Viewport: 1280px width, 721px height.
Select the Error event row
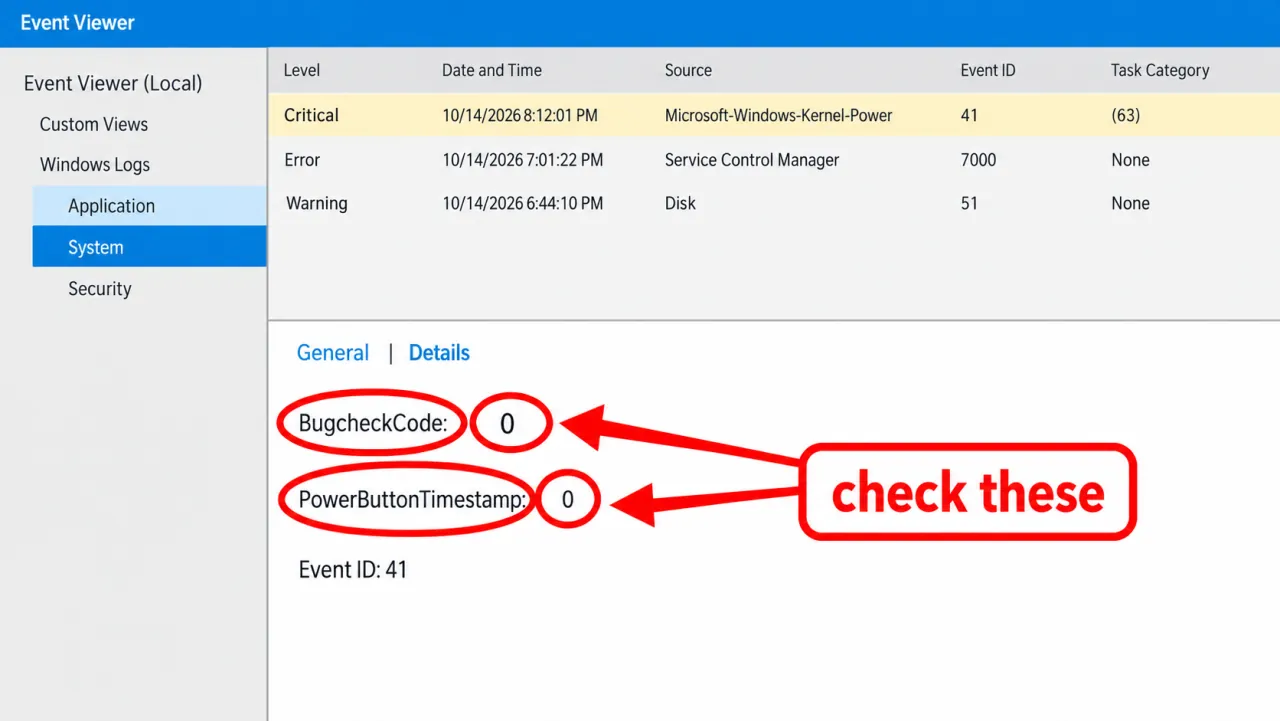(774, 160)
